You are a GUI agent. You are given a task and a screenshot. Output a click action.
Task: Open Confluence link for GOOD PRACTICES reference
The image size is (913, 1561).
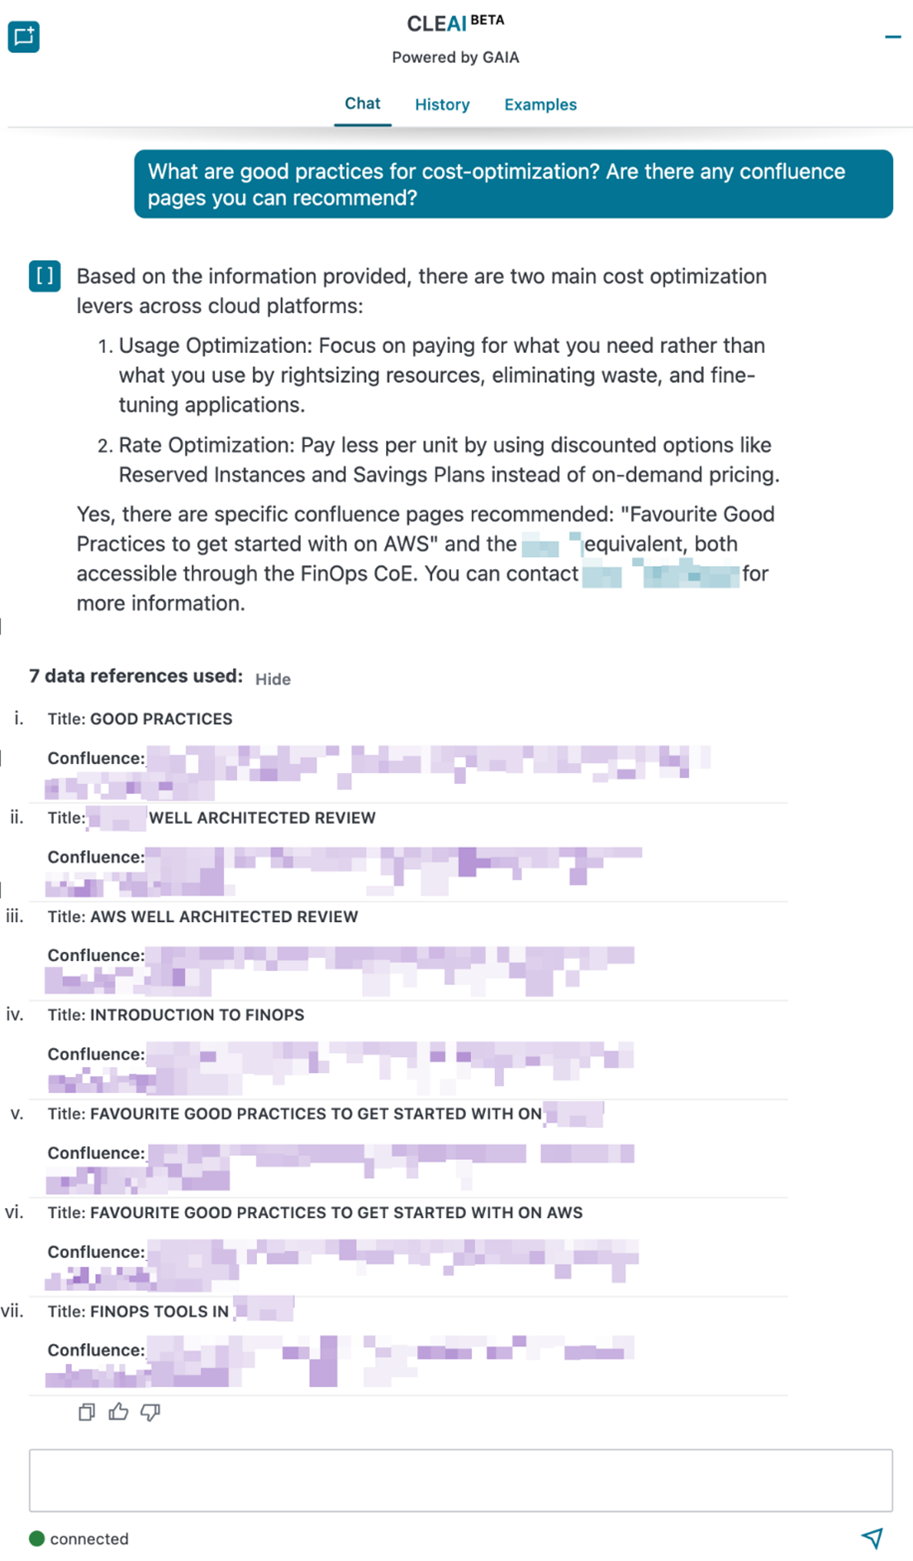[400, 760]
